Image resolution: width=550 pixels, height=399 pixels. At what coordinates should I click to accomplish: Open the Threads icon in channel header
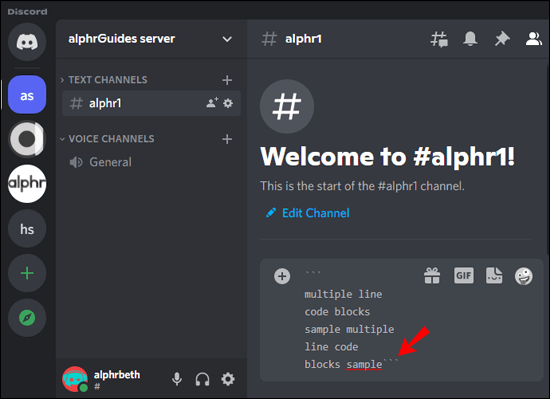point(439,39)
